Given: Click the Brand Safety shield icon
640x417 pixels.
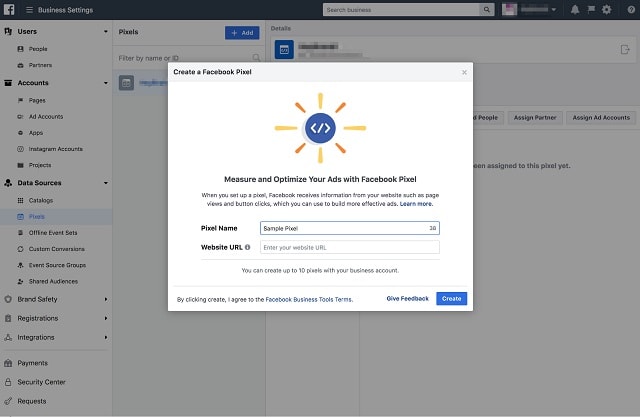Looking at the screenshot, I should pyautogui.click(x=8, y=299).
